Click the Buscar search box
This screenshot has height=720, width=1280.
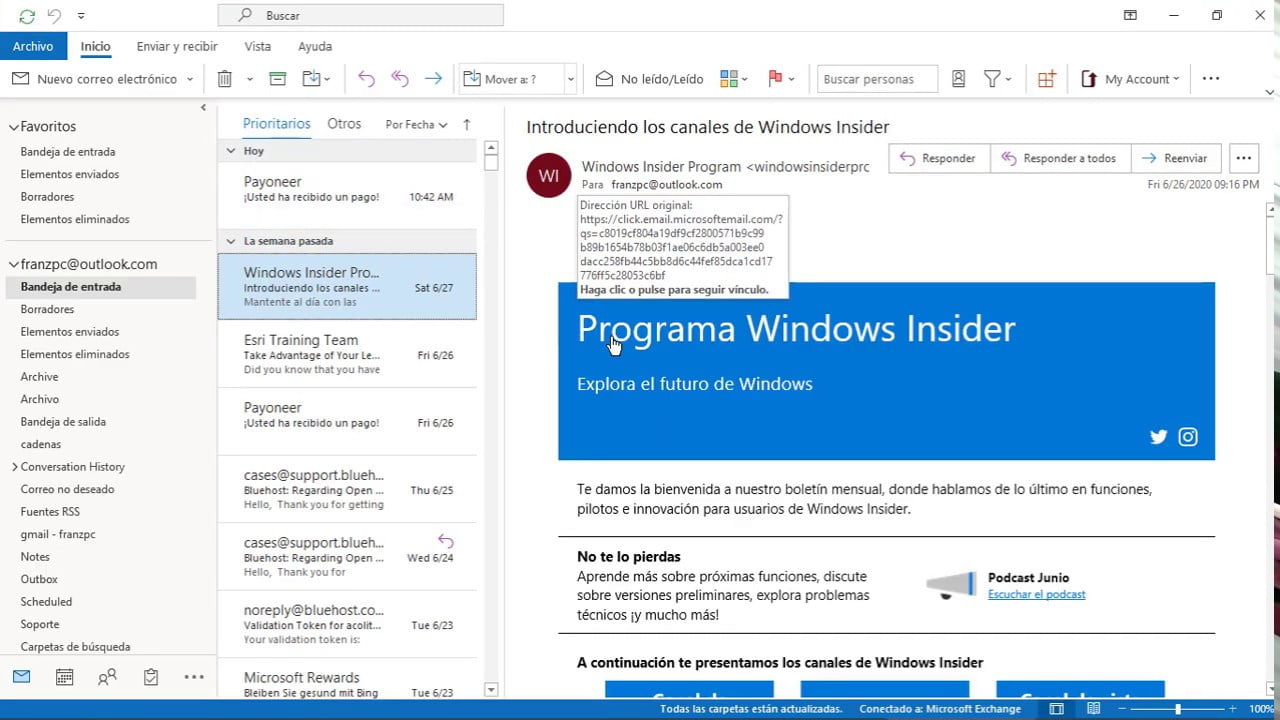coord(360,15)
